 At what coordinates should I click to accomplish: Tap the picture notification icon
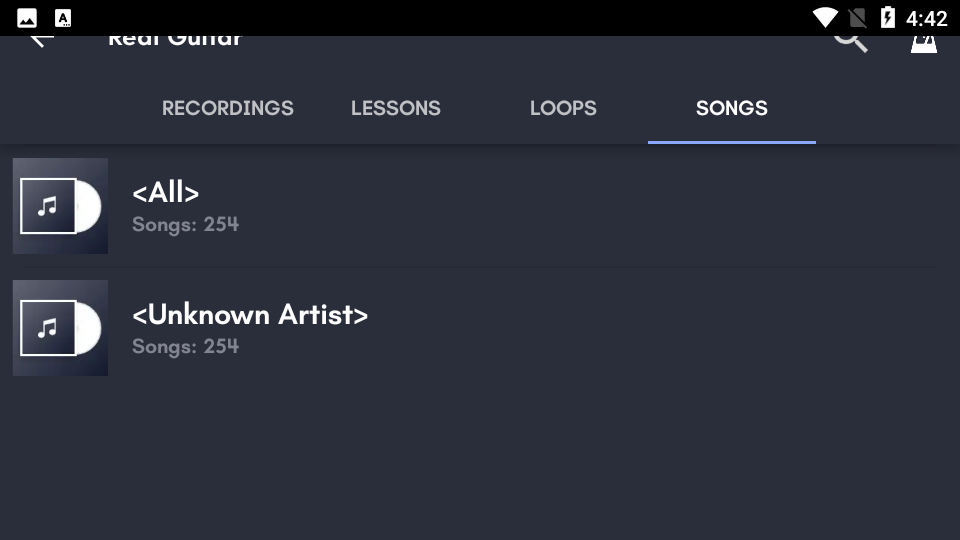[x=27, y=18]
